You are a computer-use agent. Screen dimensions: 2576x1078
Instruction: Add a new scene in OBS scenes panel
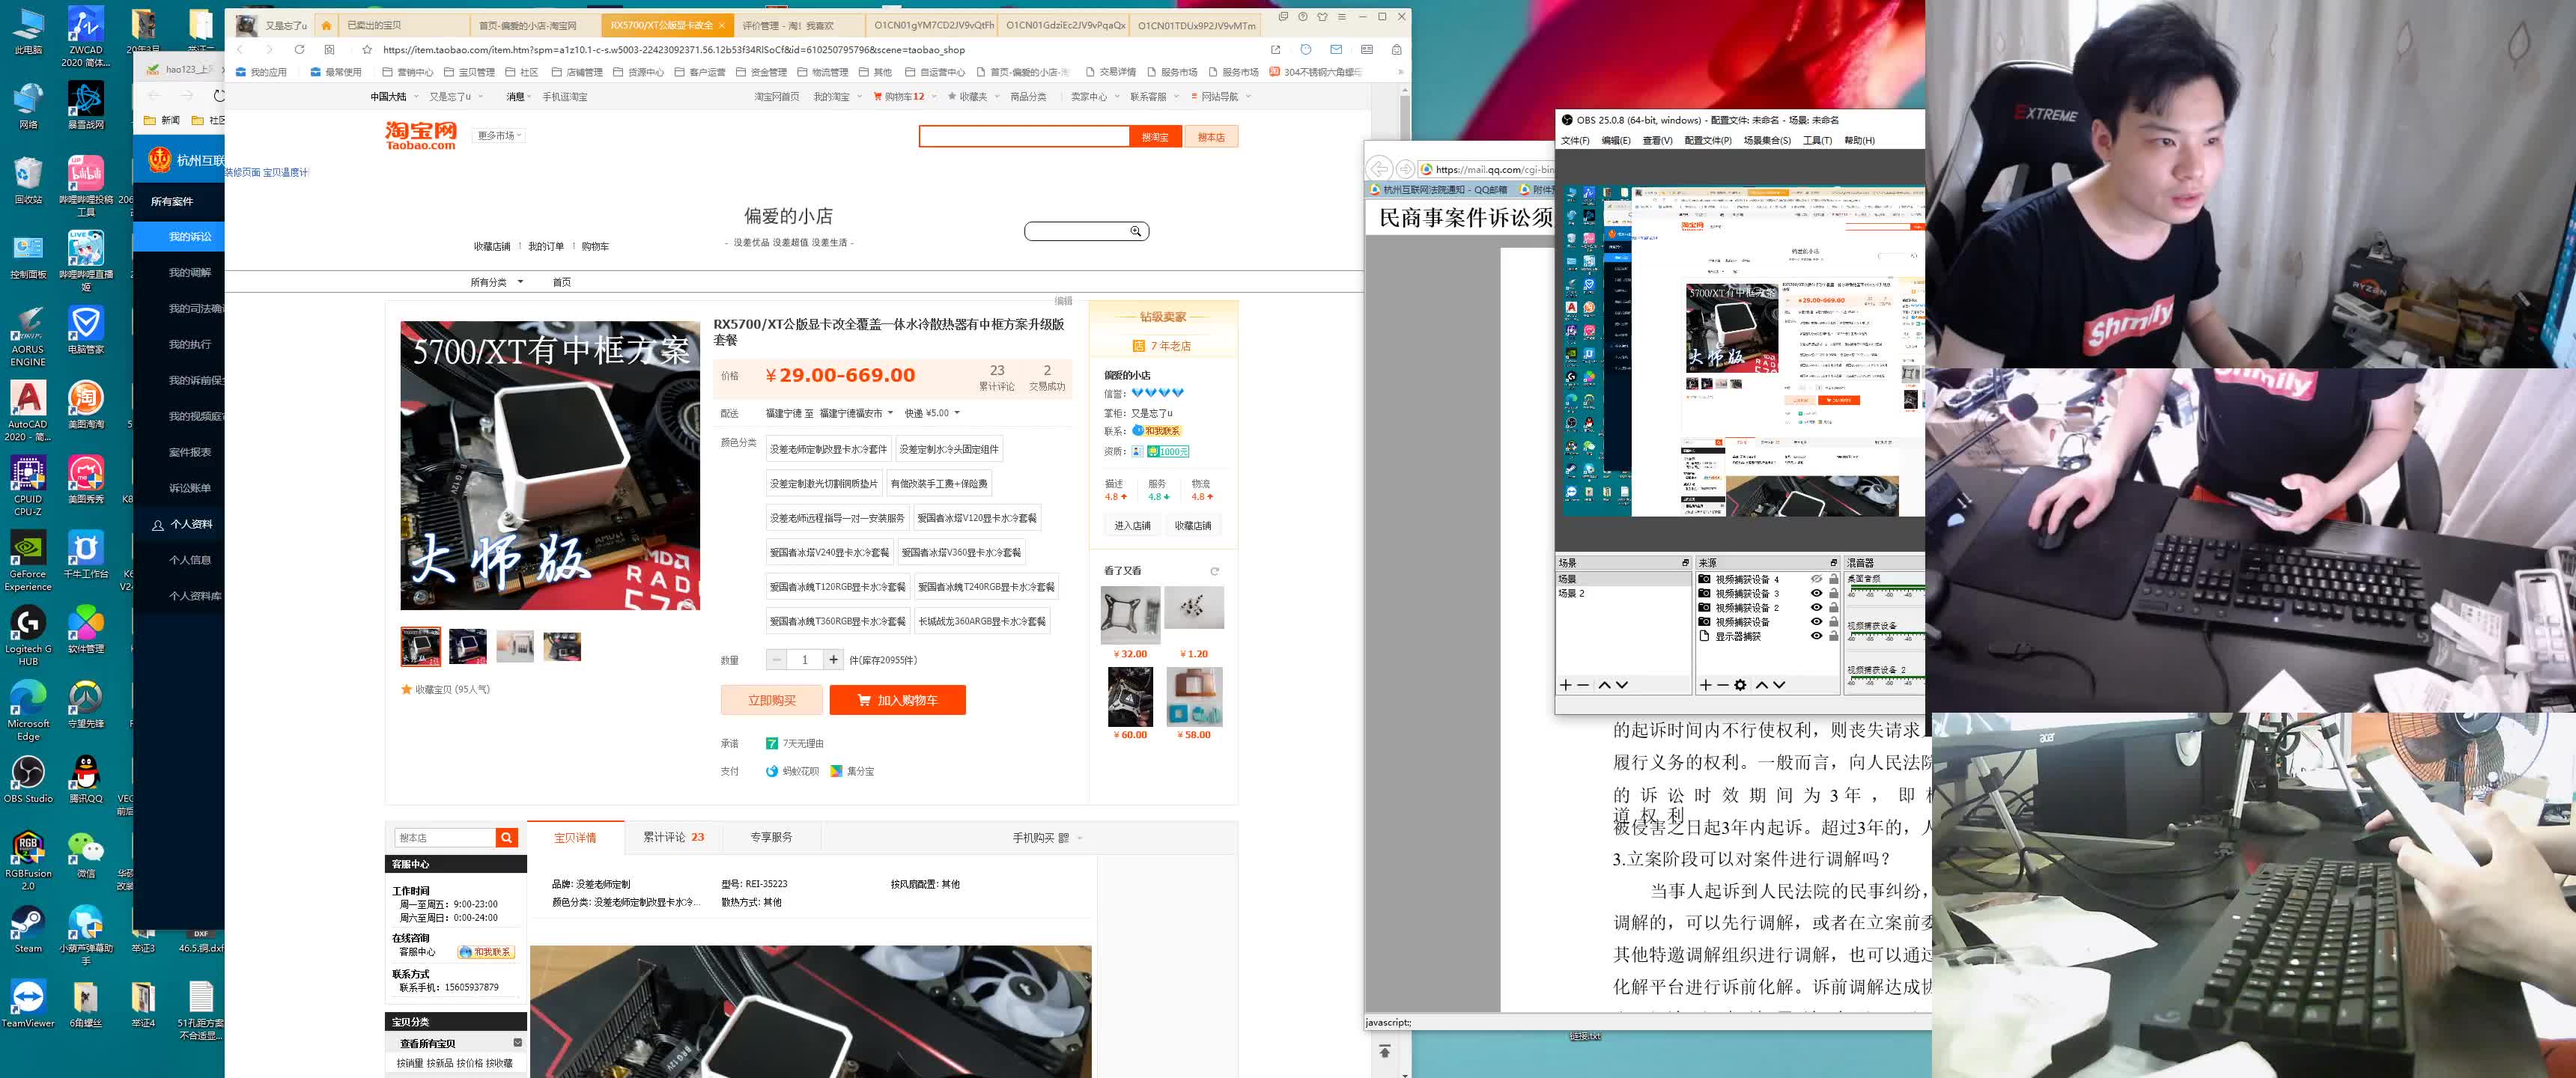coord(1566,685)
